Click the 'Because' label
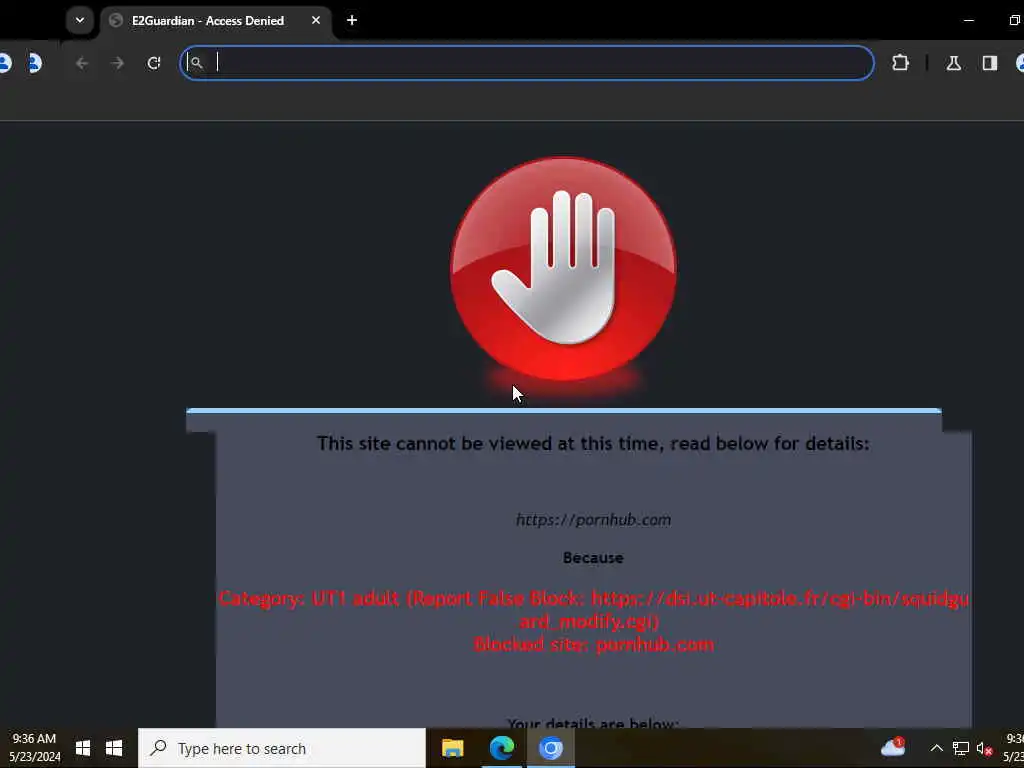 [593, 558]
